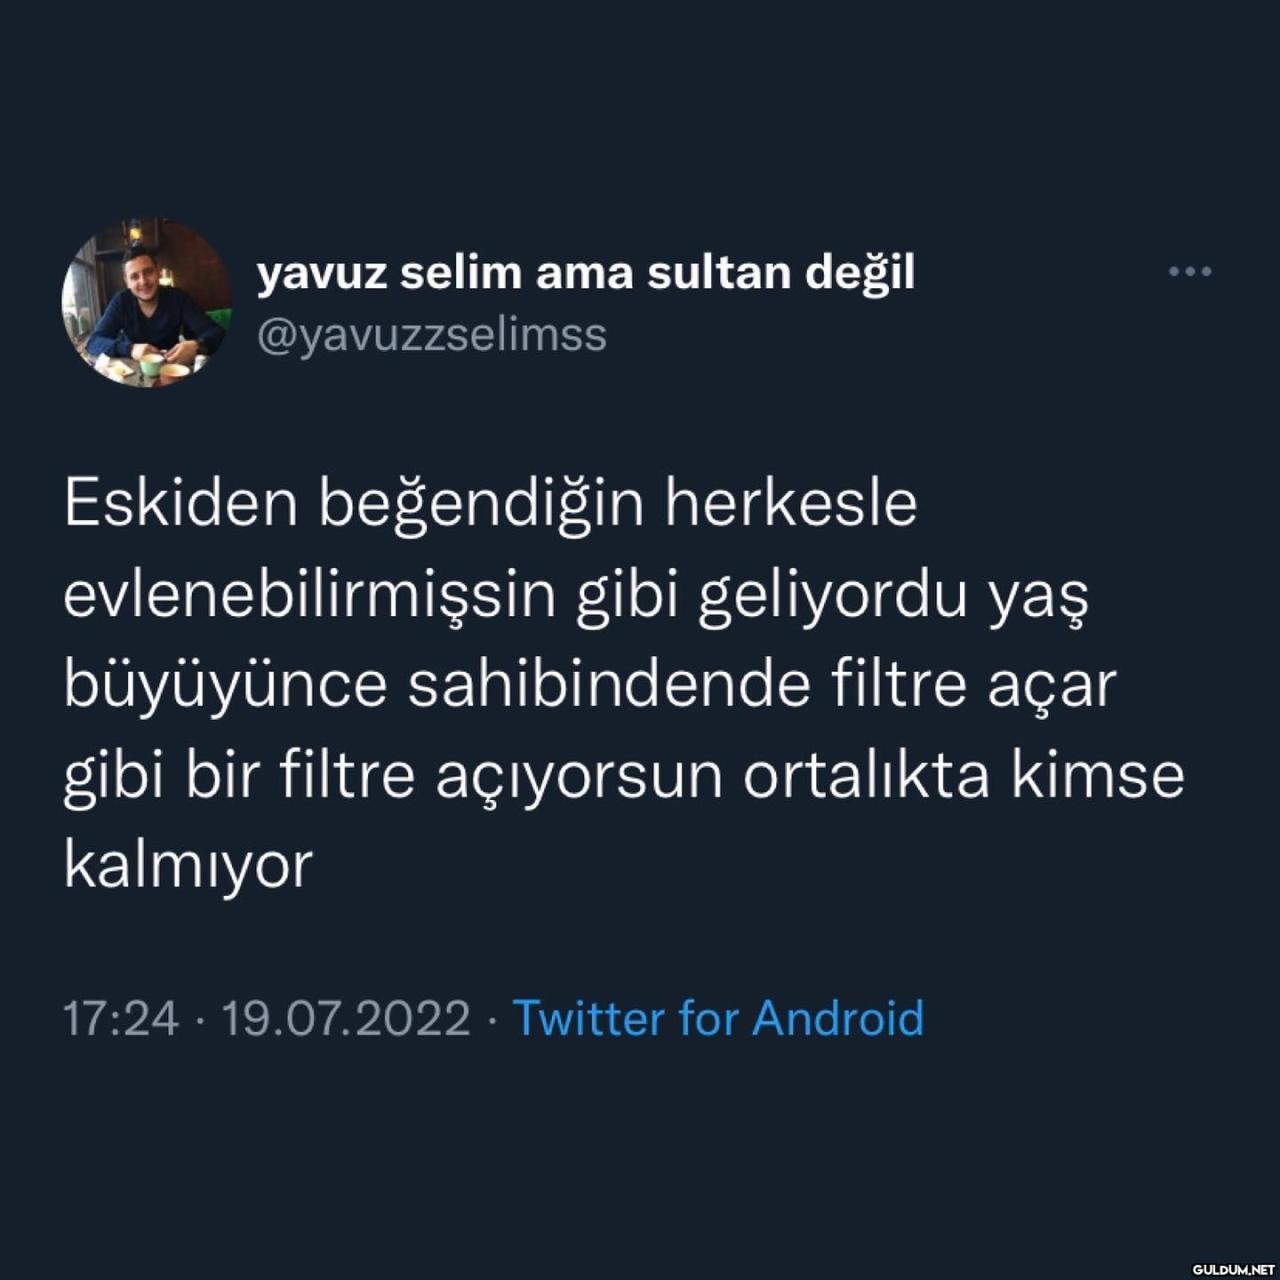Viewport: 1280px width, 1280px height.
Task: Click the word "geliyordu" in the tweet
Action: pos(833,597)
